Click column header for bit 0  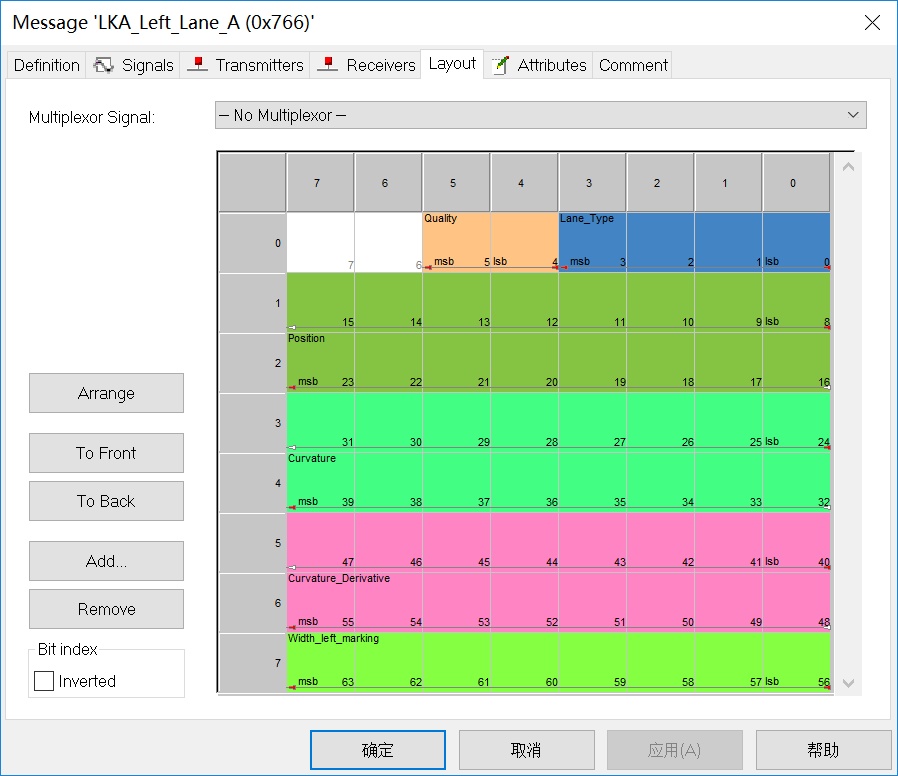coord(796,183)
